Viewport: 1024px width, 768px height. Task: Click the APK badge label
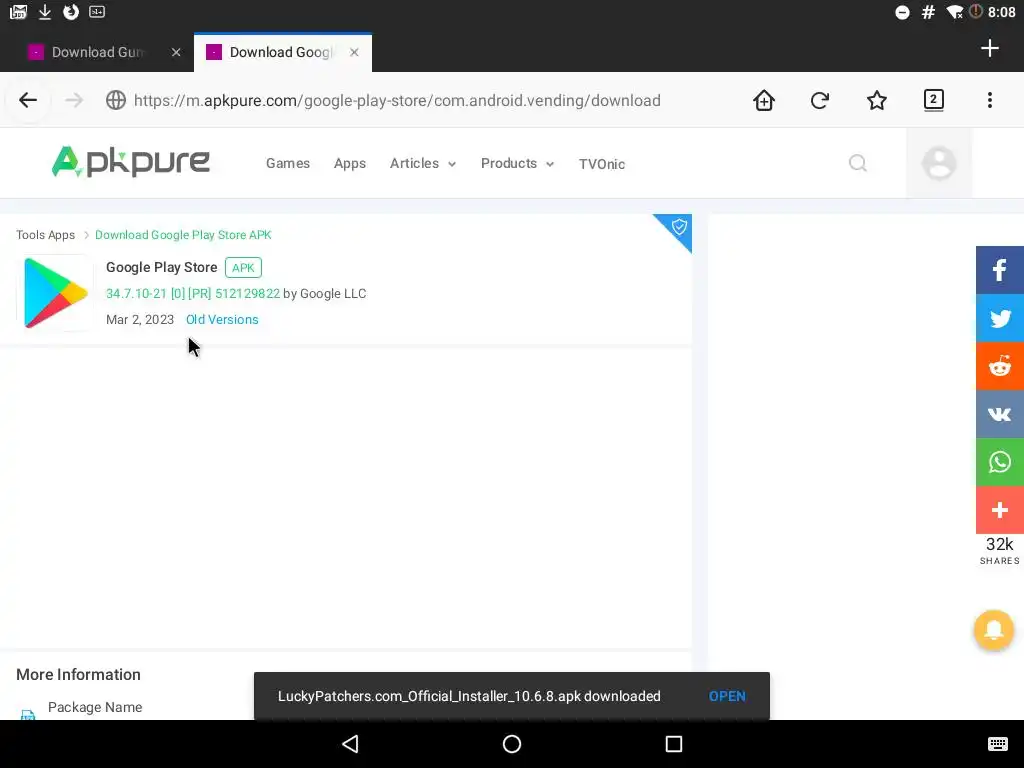[x=243, y=267]
